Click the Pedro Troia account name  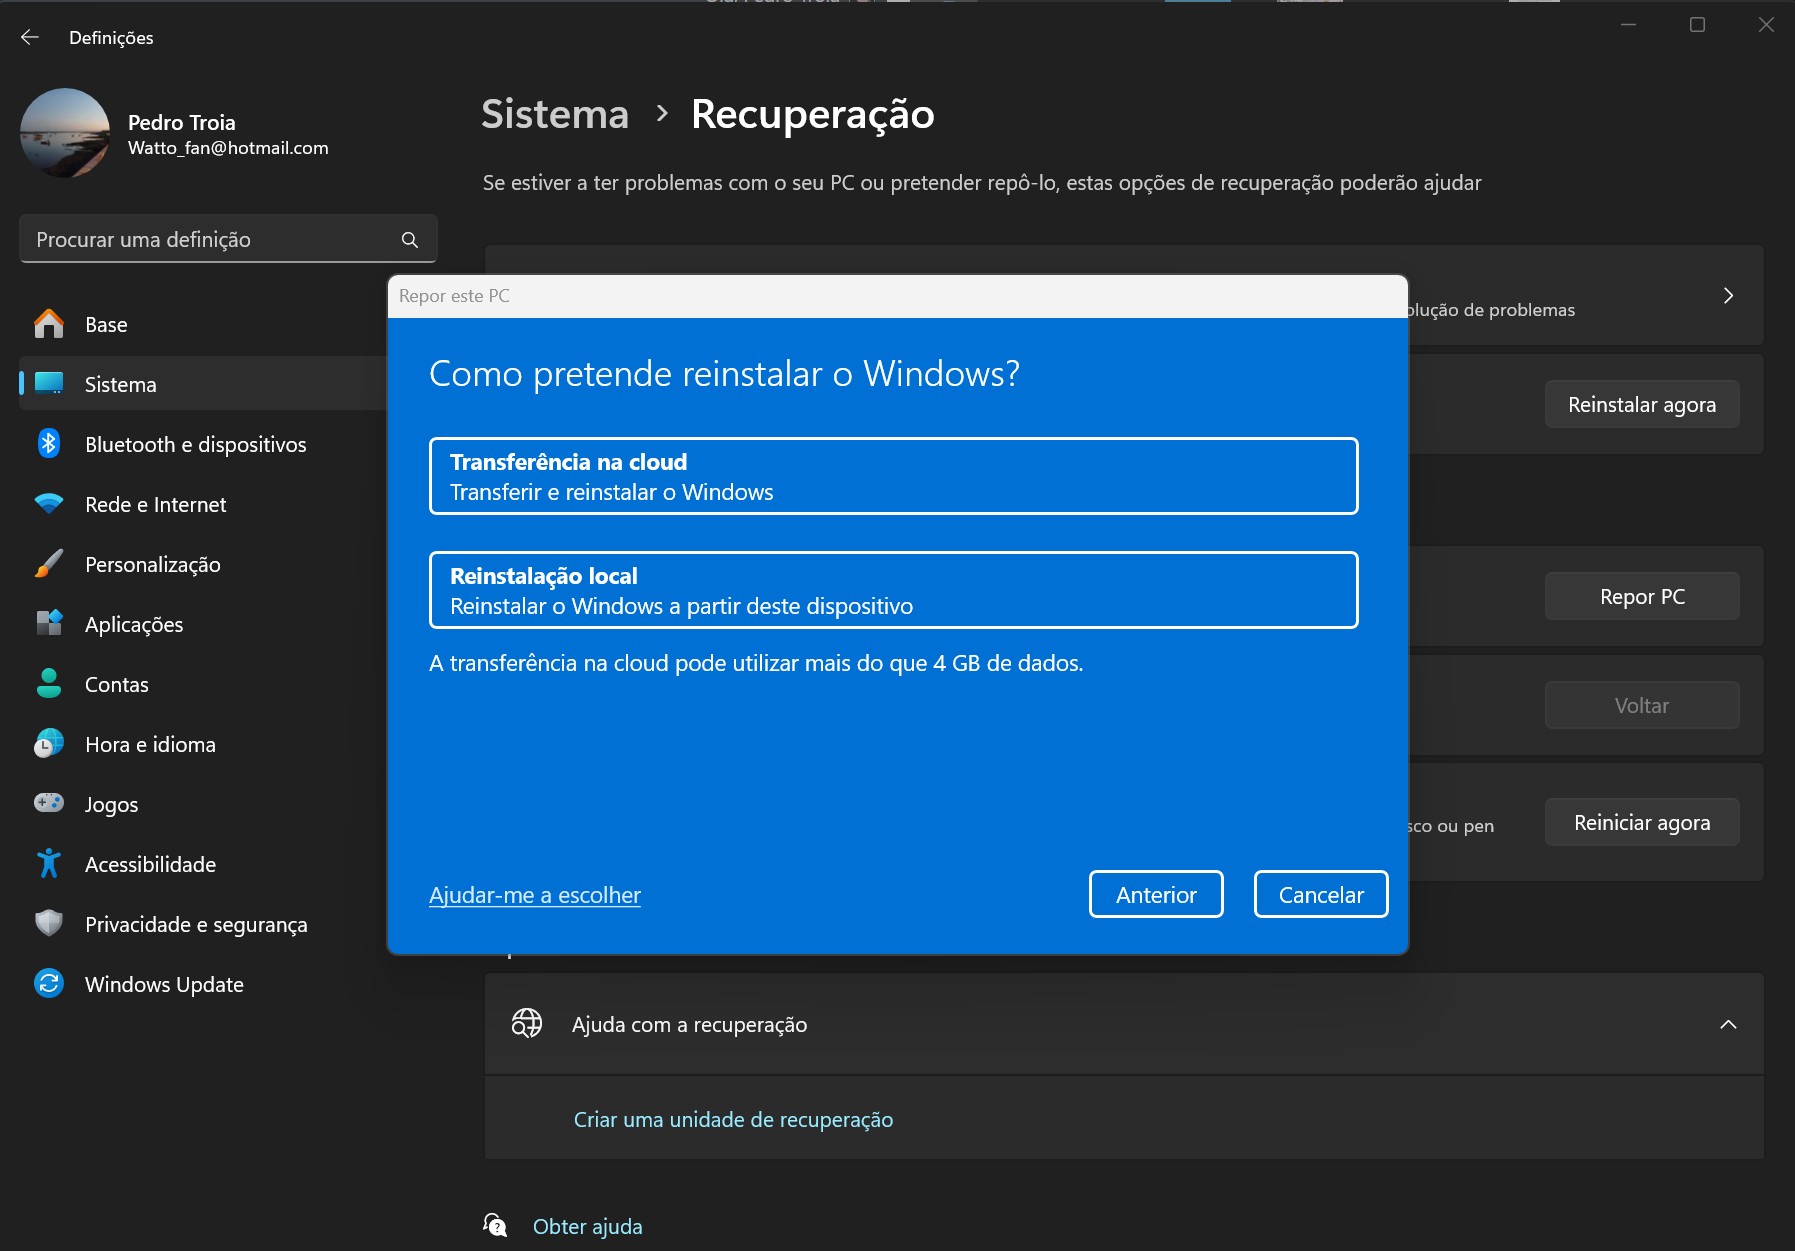click(182, 122)
